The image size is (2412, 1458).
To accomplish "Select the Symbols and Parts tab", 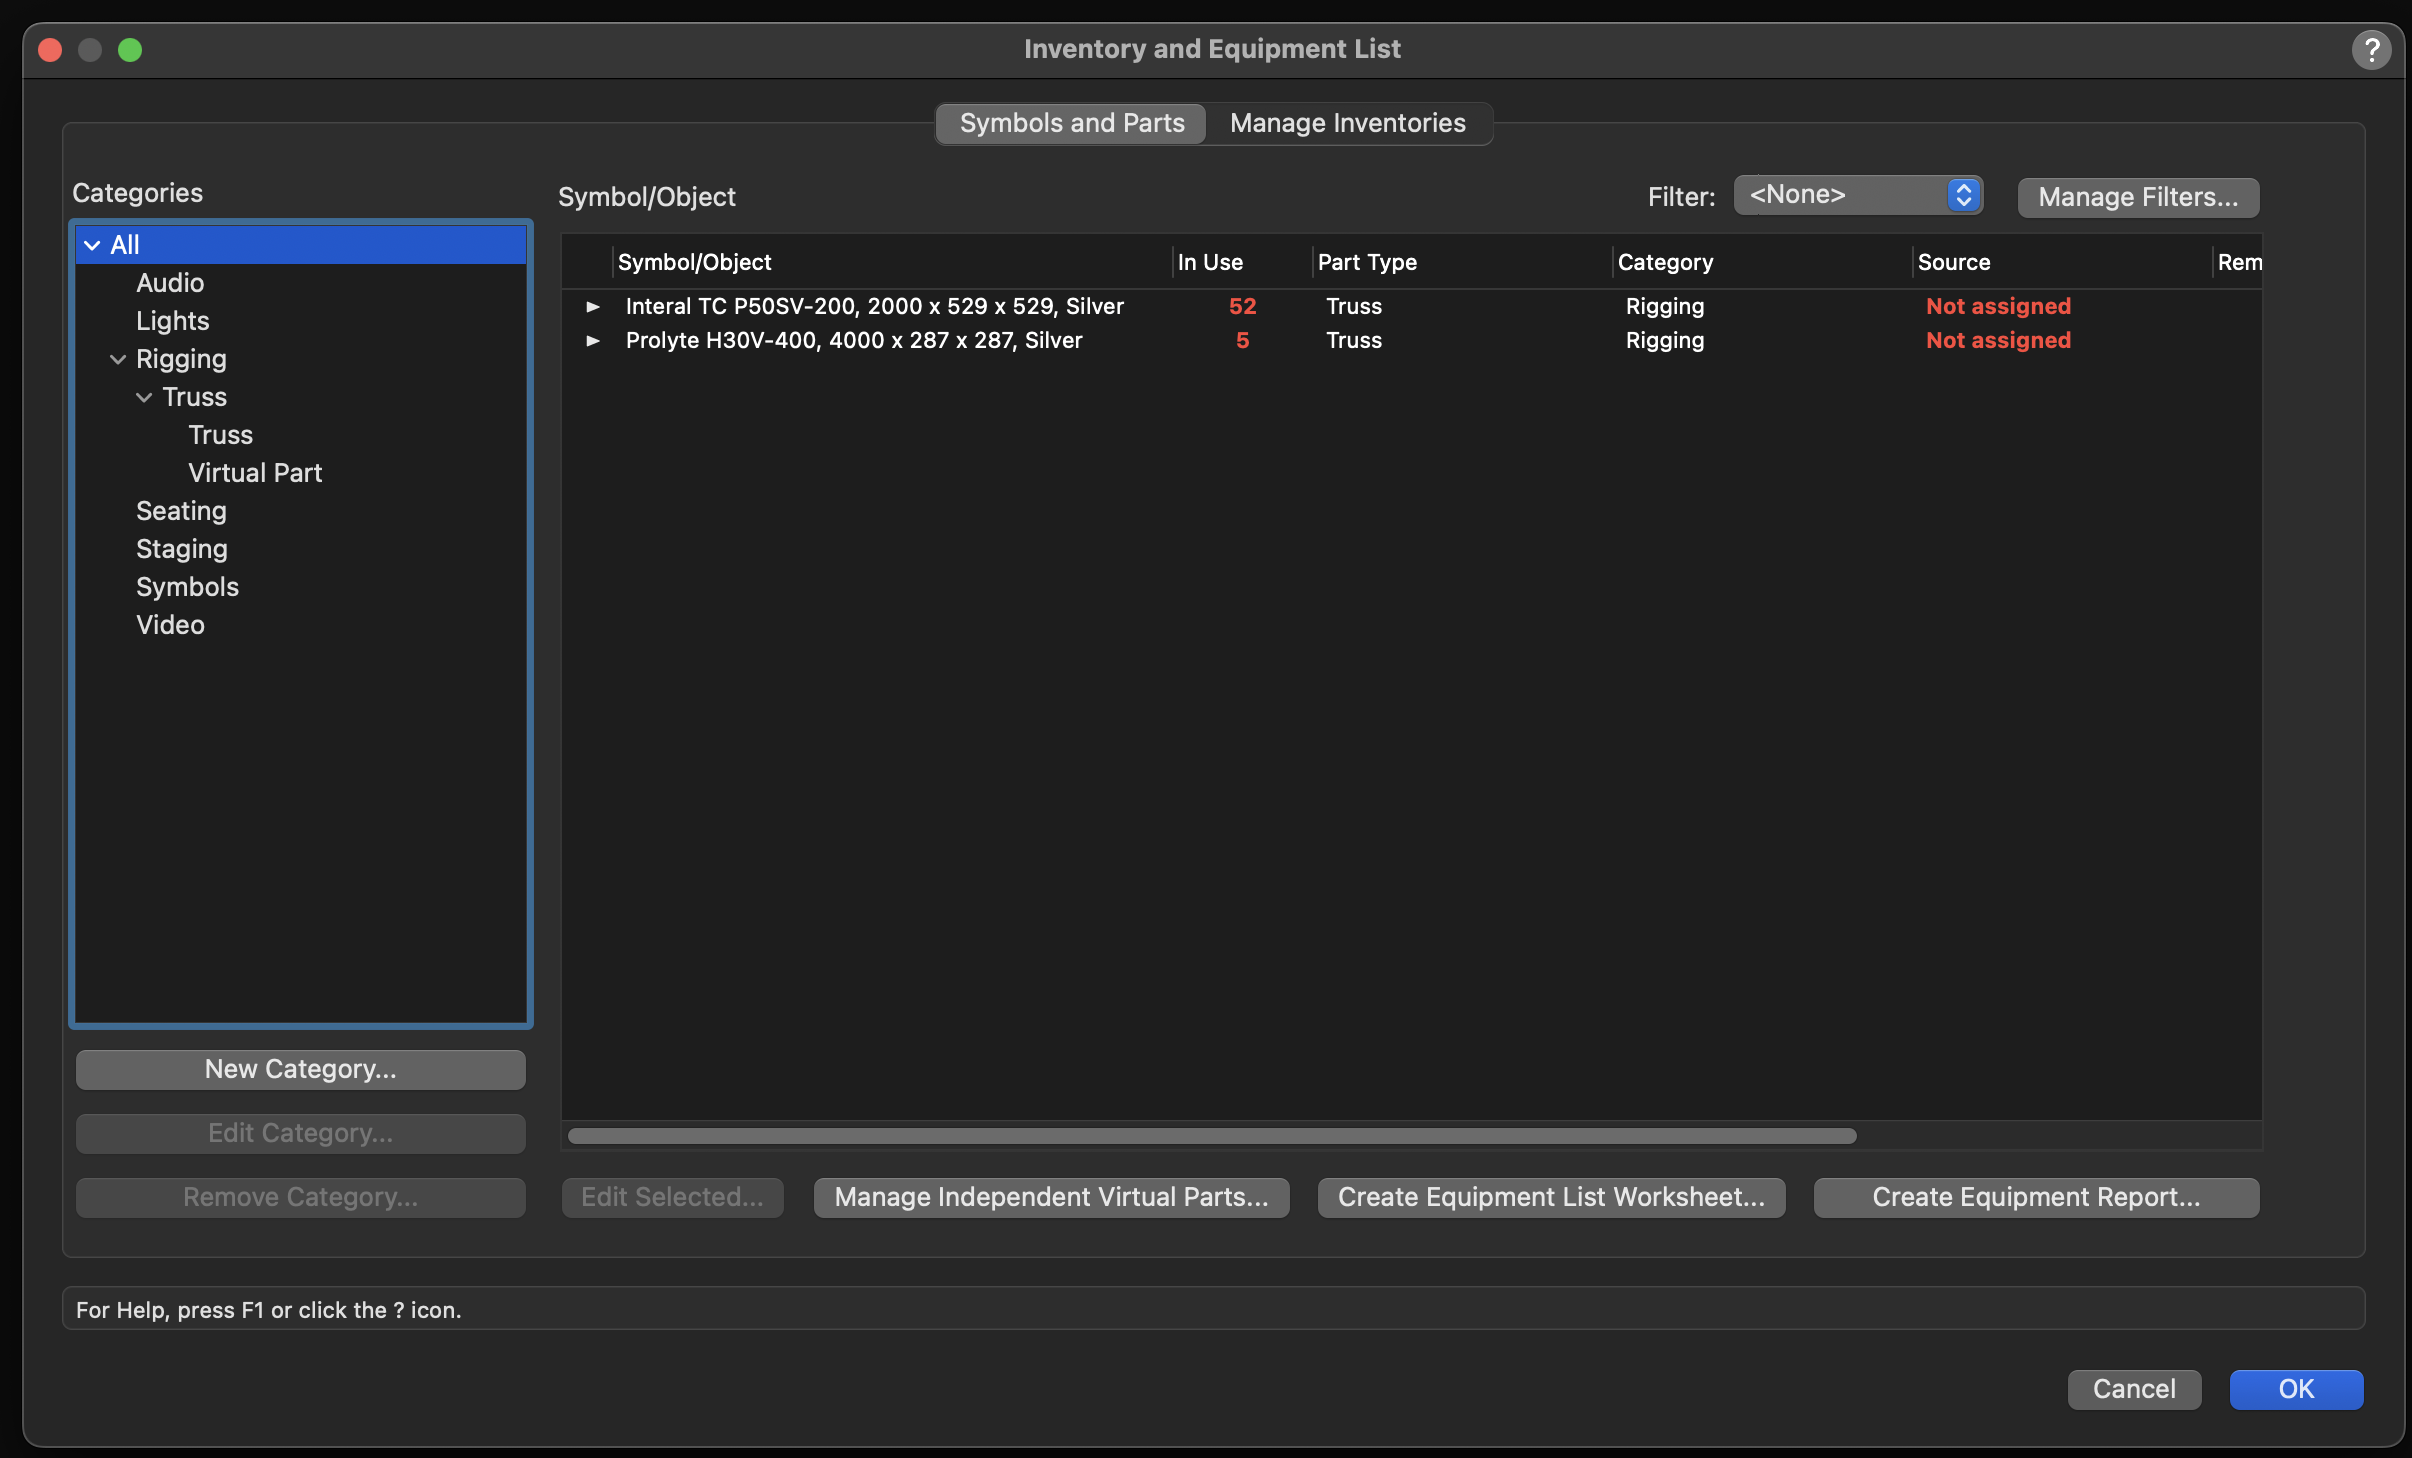I will (x=1071, y=123).
